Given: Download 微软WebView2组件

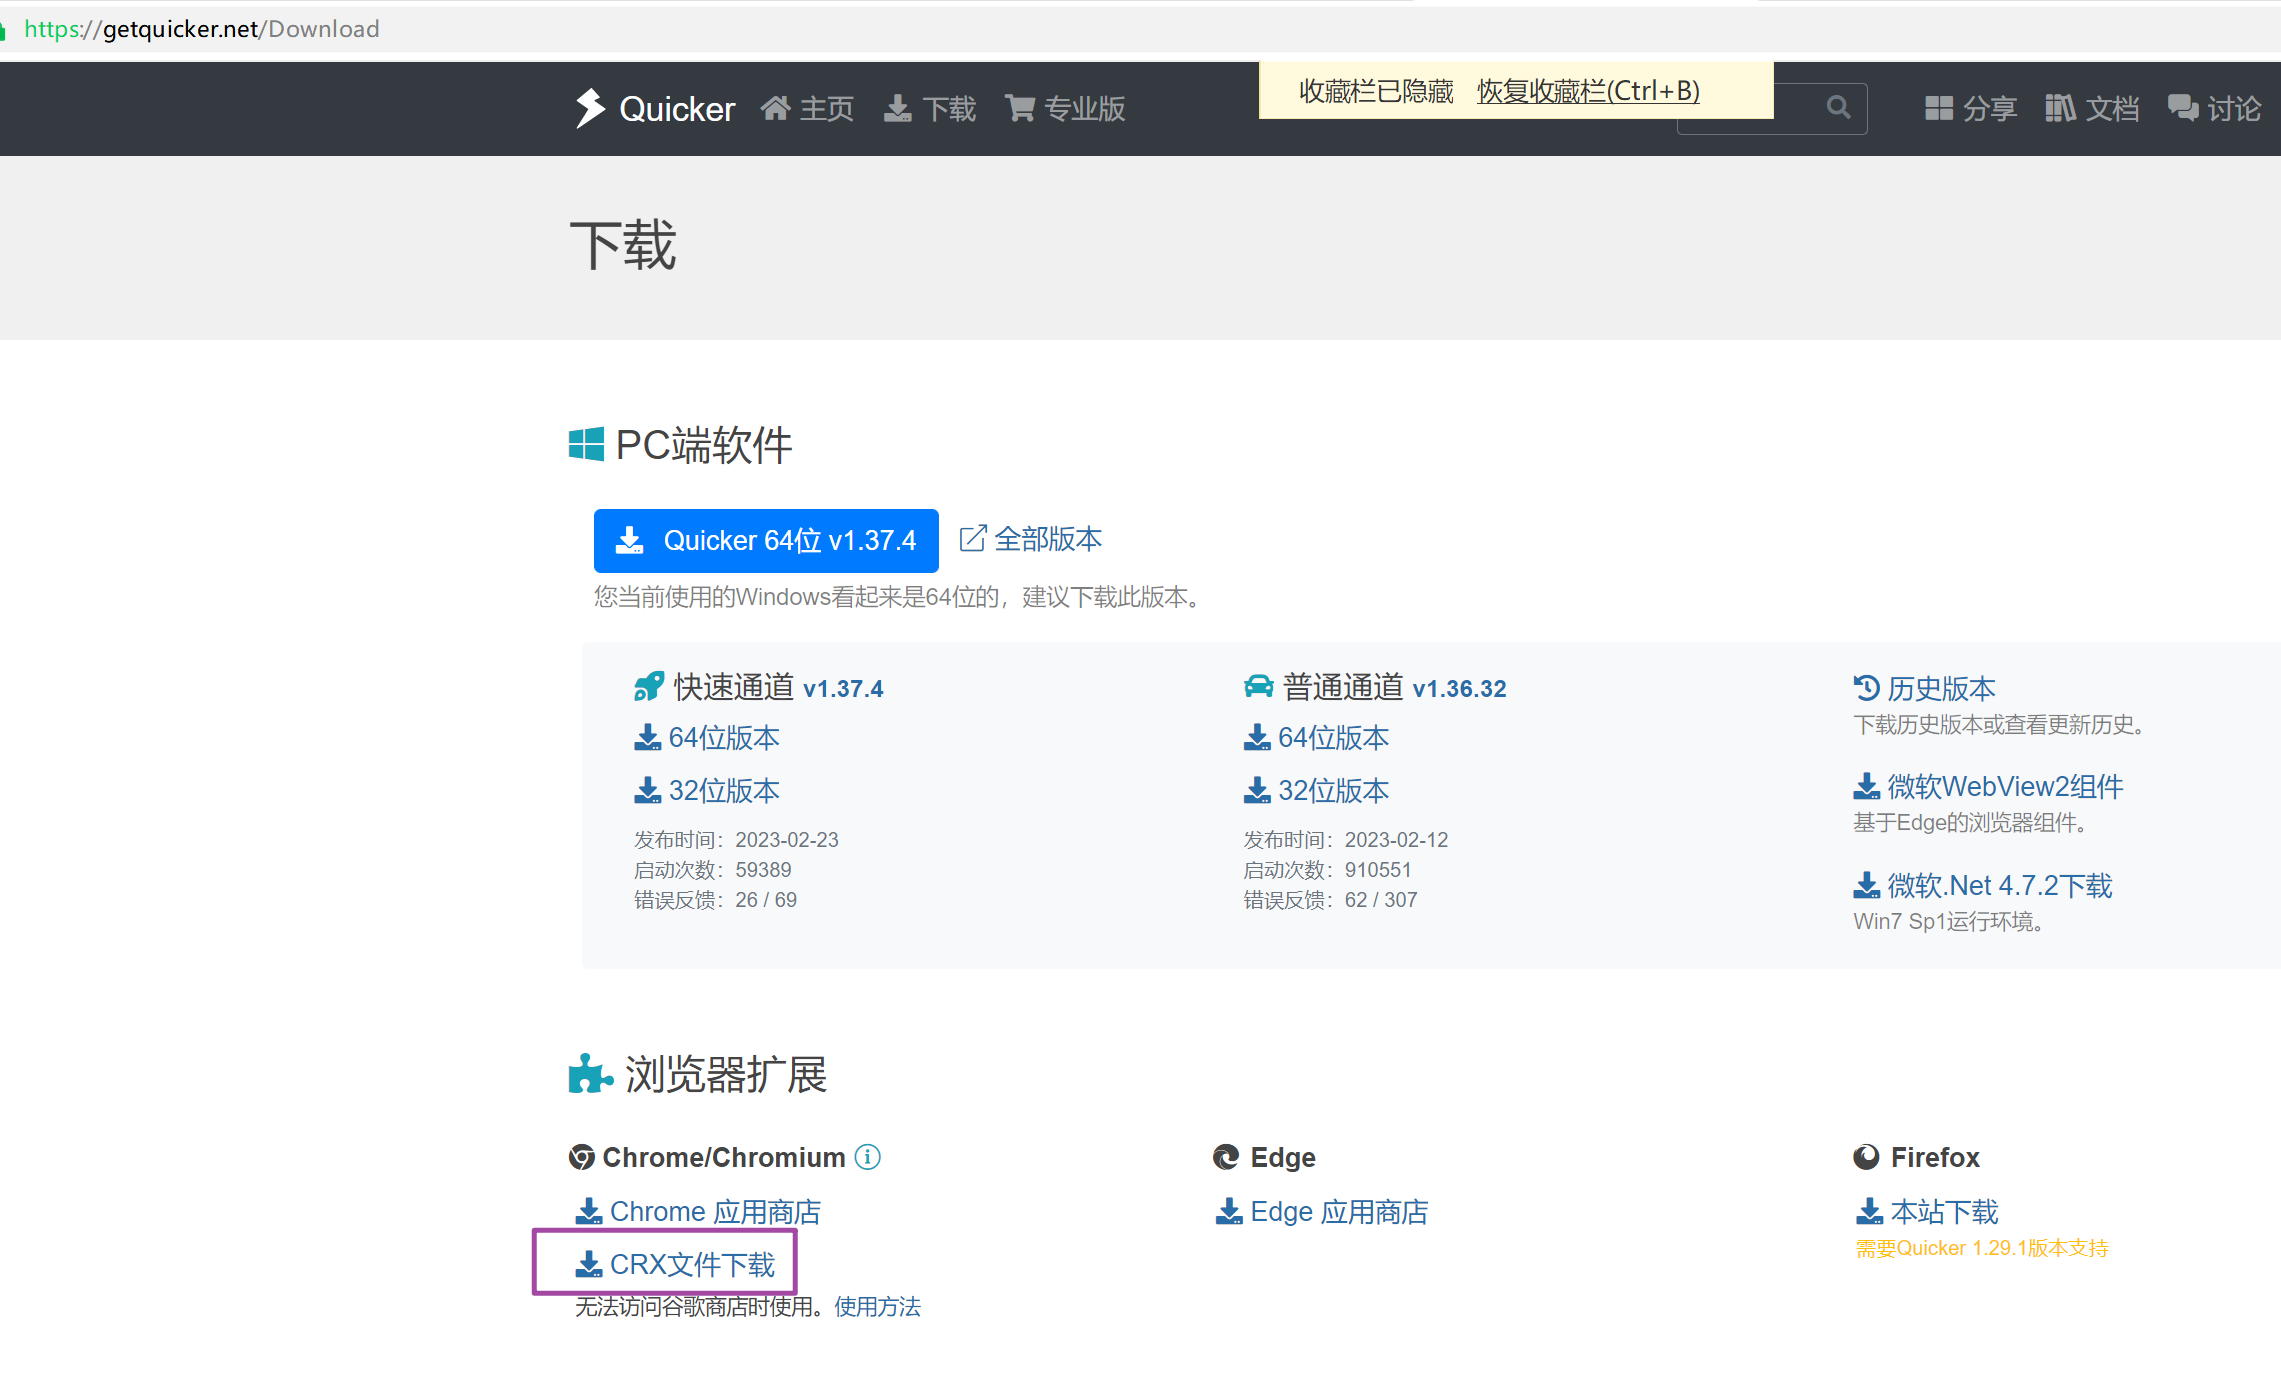Looking at the screenshot, I should point(2005,787).
